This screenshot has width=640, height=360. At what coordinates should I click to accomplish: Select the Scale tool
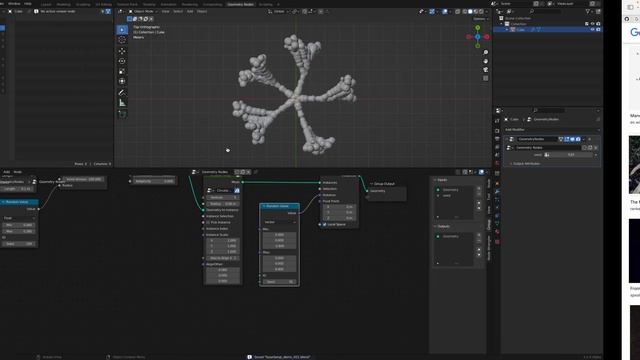click(x=122, y=71)
